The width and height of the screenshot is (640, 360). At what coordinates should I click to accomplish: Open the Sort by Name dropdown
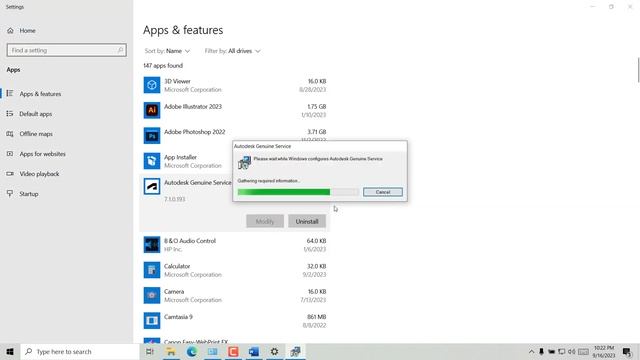pyautogui.click(x=167, y=51)
